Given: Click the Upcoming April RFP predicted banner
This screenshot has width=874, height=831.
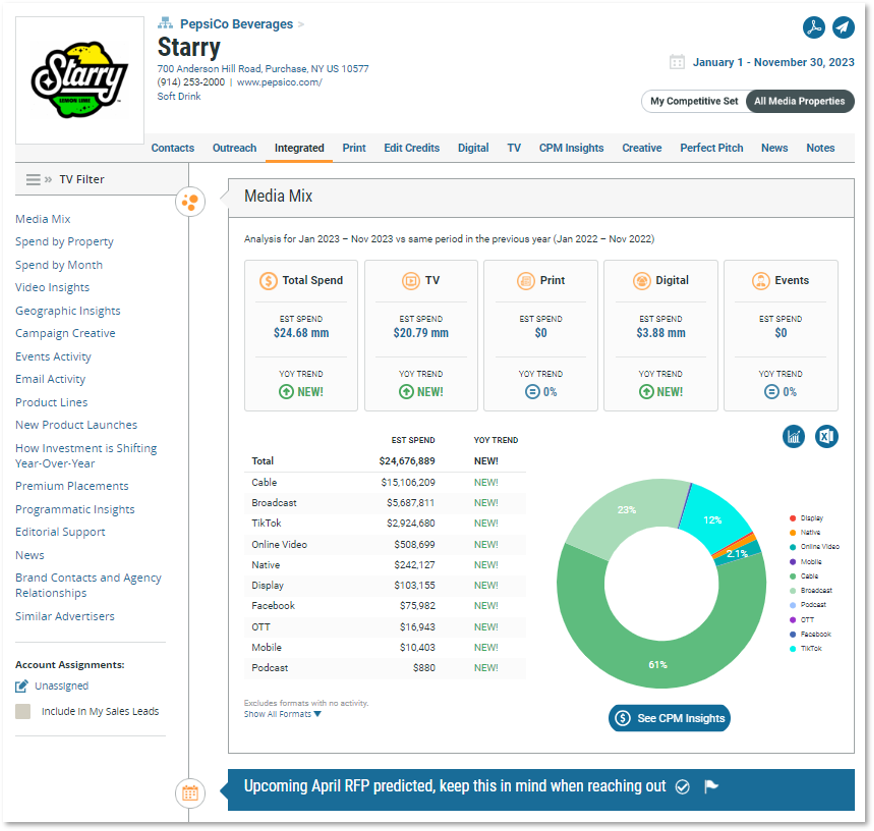Looking at the screenshot, I should [541, 789].
